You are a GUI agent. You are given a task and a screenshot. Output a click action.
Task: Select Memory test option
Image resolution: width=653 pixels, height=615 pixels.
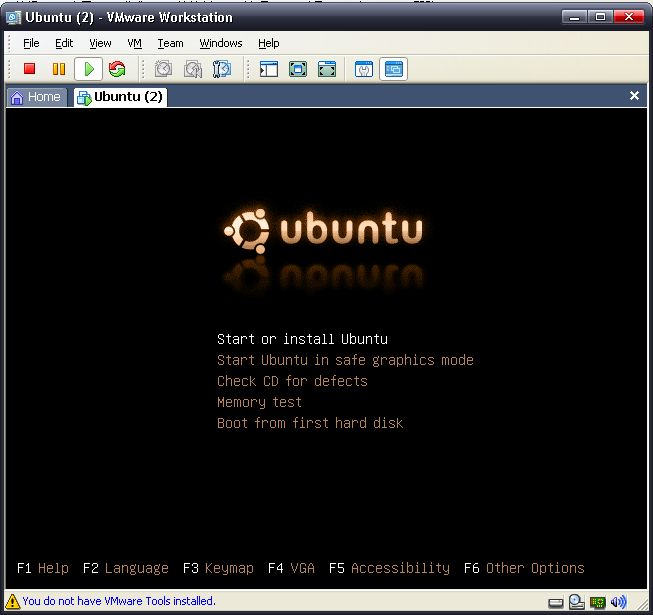pos(259,402)
